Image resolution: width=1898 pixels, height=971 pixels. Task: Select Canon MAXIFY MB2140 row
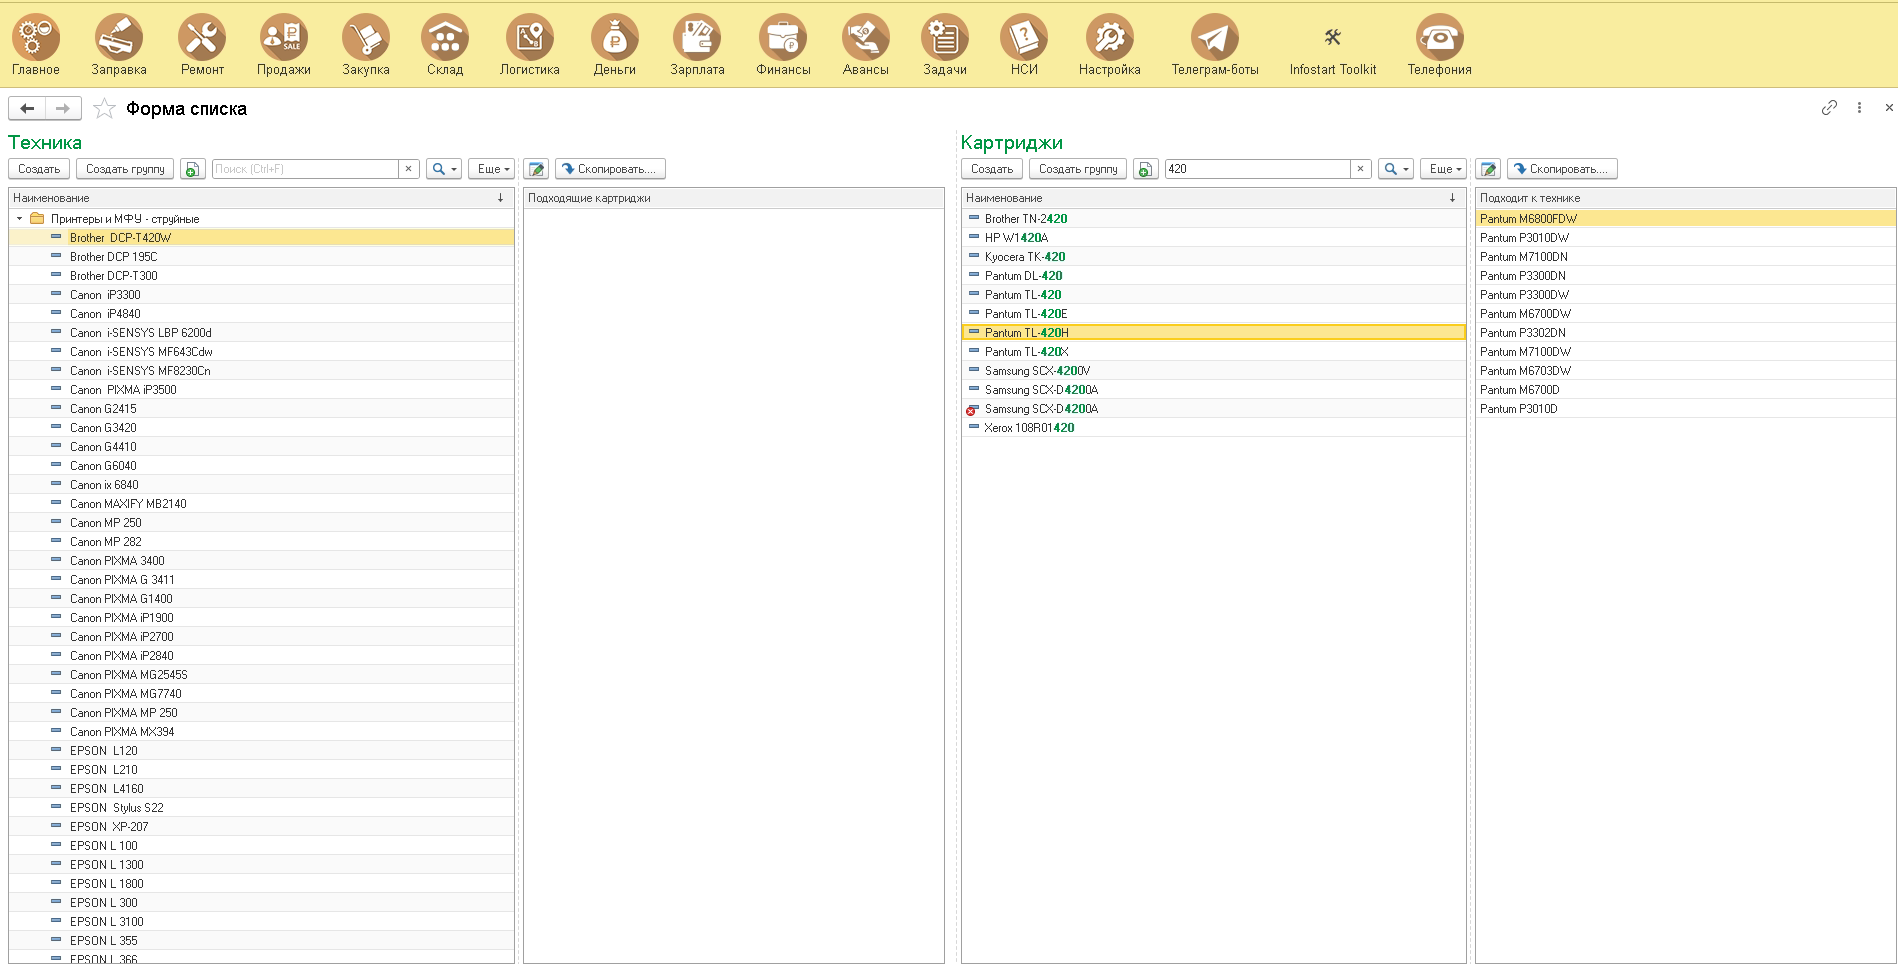pos(262,504)
